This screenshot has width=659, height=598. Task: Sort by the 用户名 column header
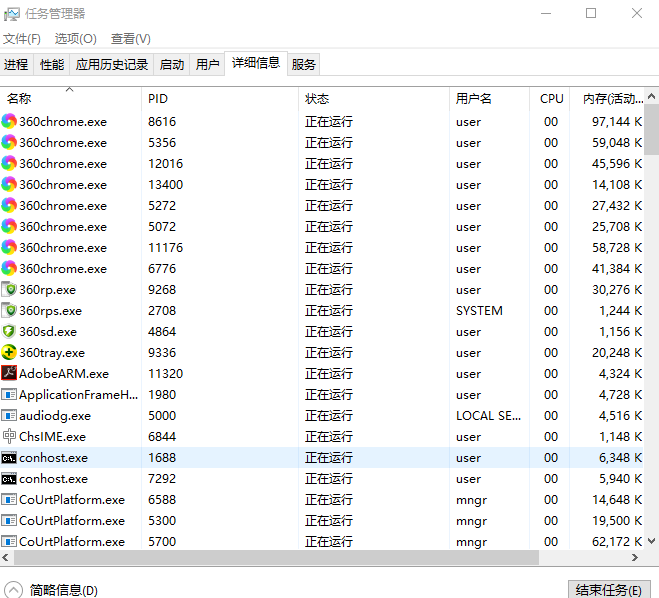point(489,99)
